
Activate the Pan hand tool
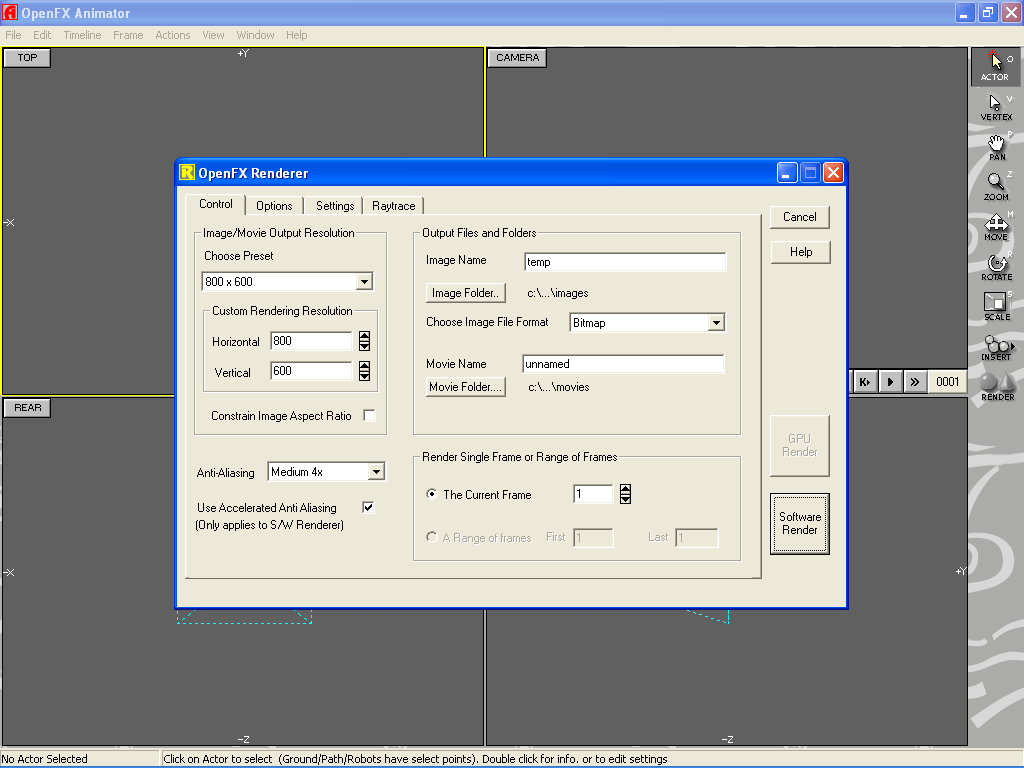(x=996, y=147)
